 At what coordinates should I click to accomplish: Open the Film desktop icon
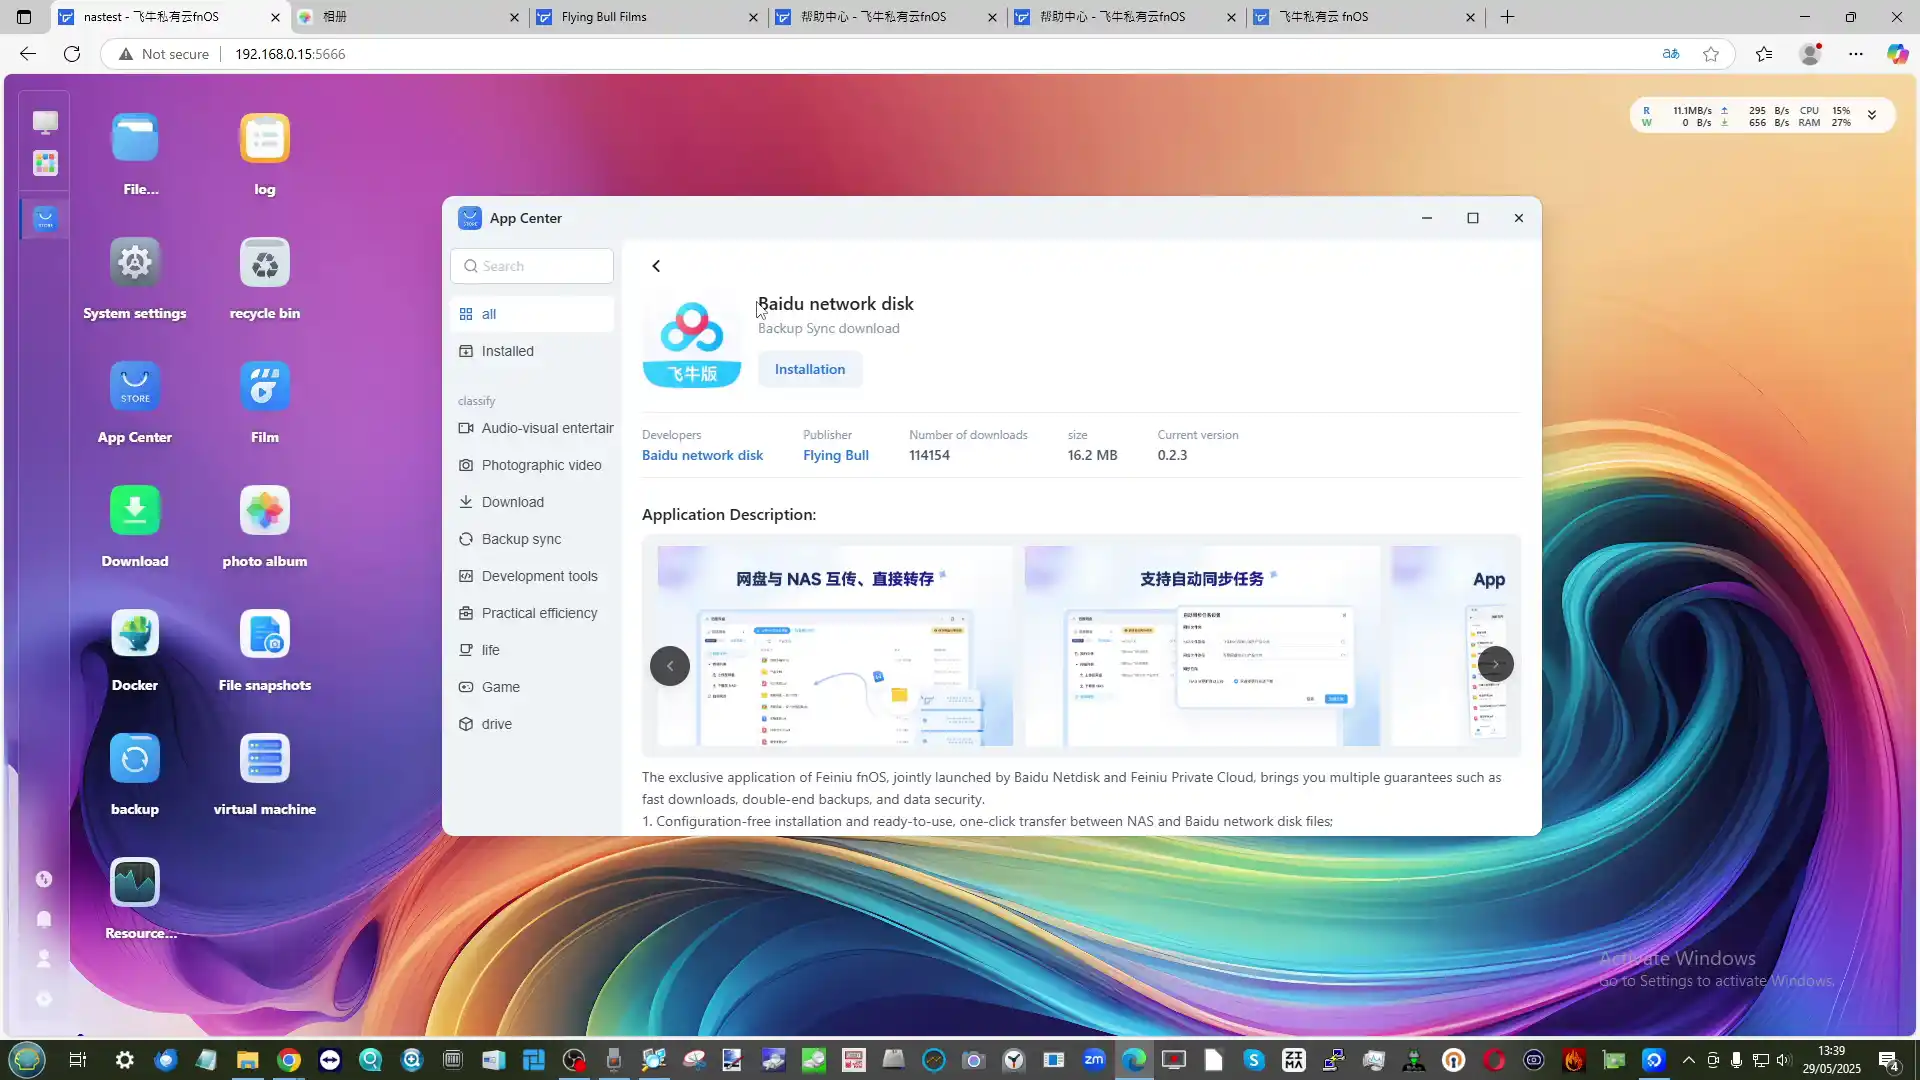[x=265, y=386]
